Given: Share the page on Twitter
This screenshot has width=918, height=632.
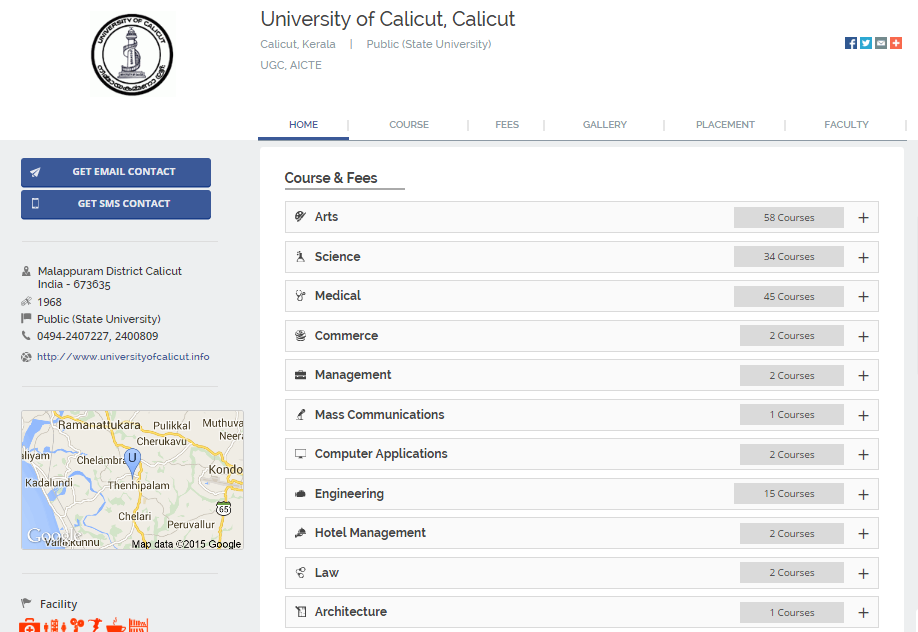Looking at the screenshot, I should pos(866,43).
